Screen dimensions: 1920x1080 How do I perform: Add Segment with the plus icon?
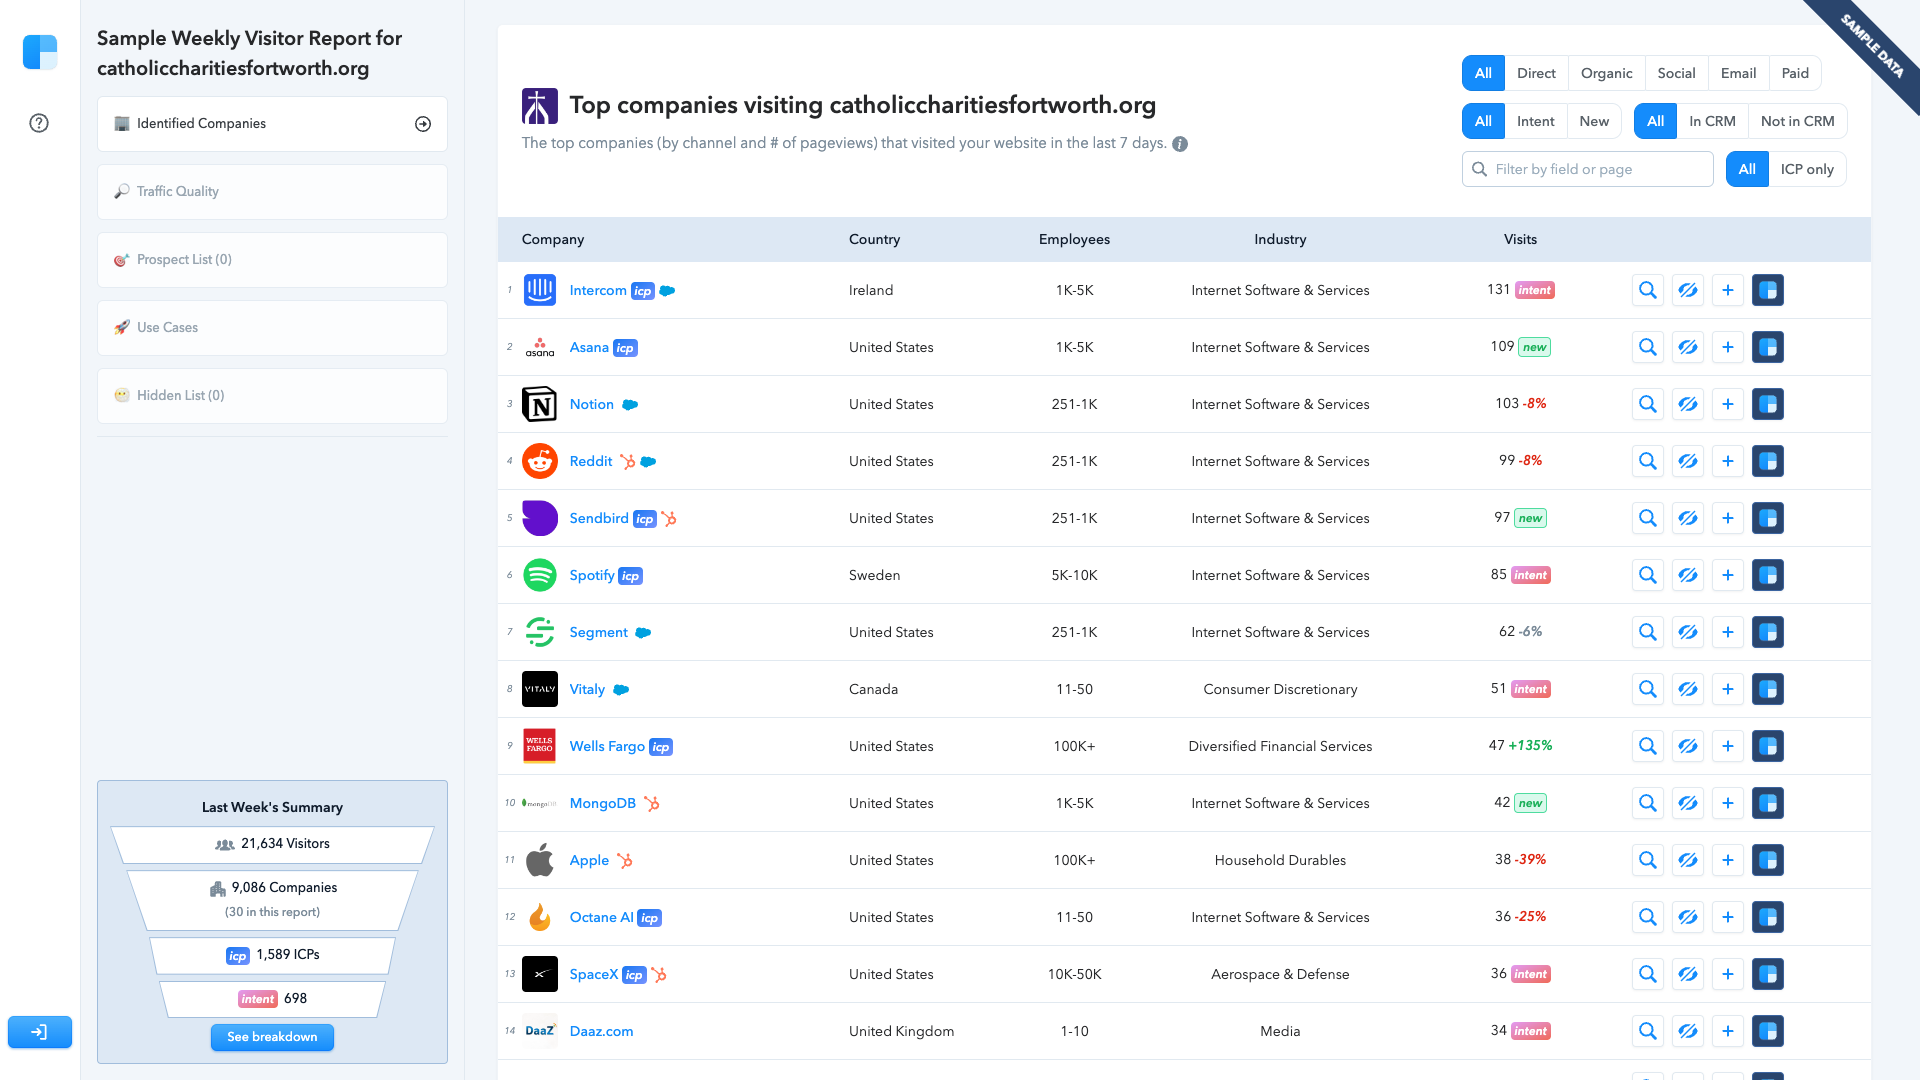pyautogui.click(x=1728, y=632)
